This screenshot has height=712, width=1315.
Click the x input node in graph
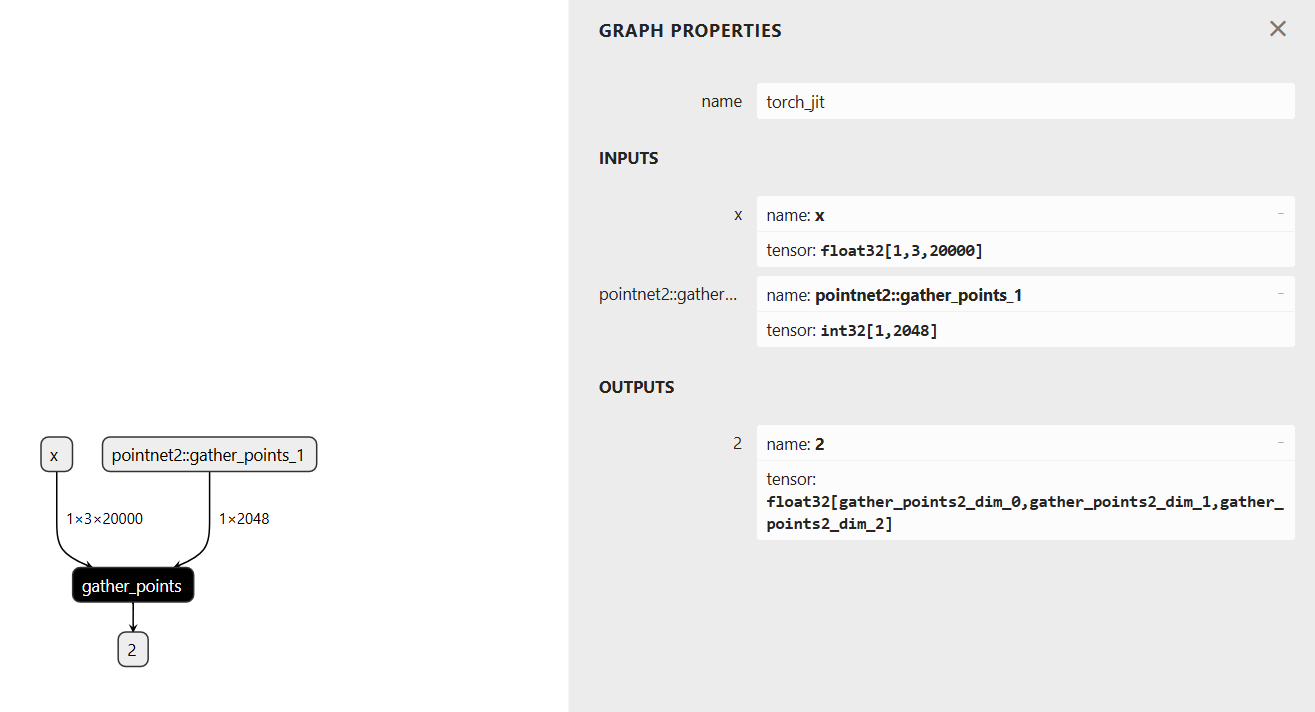click(56, 454)
